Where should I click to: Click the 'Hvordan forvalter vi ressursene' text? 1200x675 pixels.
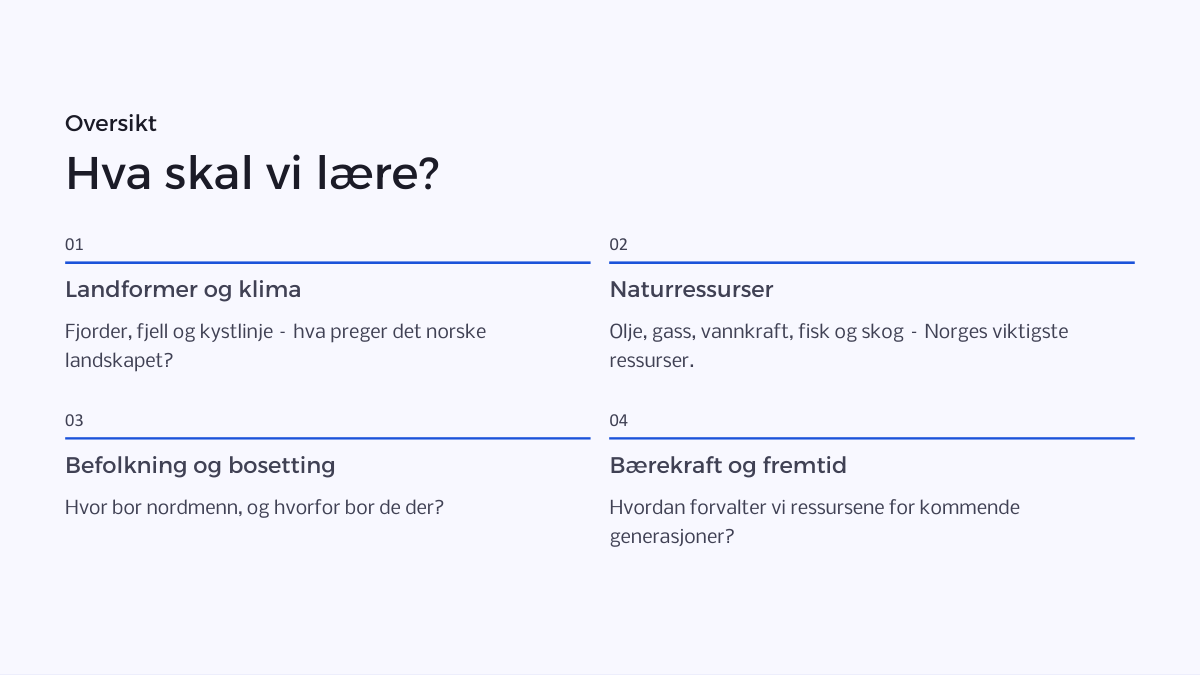tap(815, 522)
